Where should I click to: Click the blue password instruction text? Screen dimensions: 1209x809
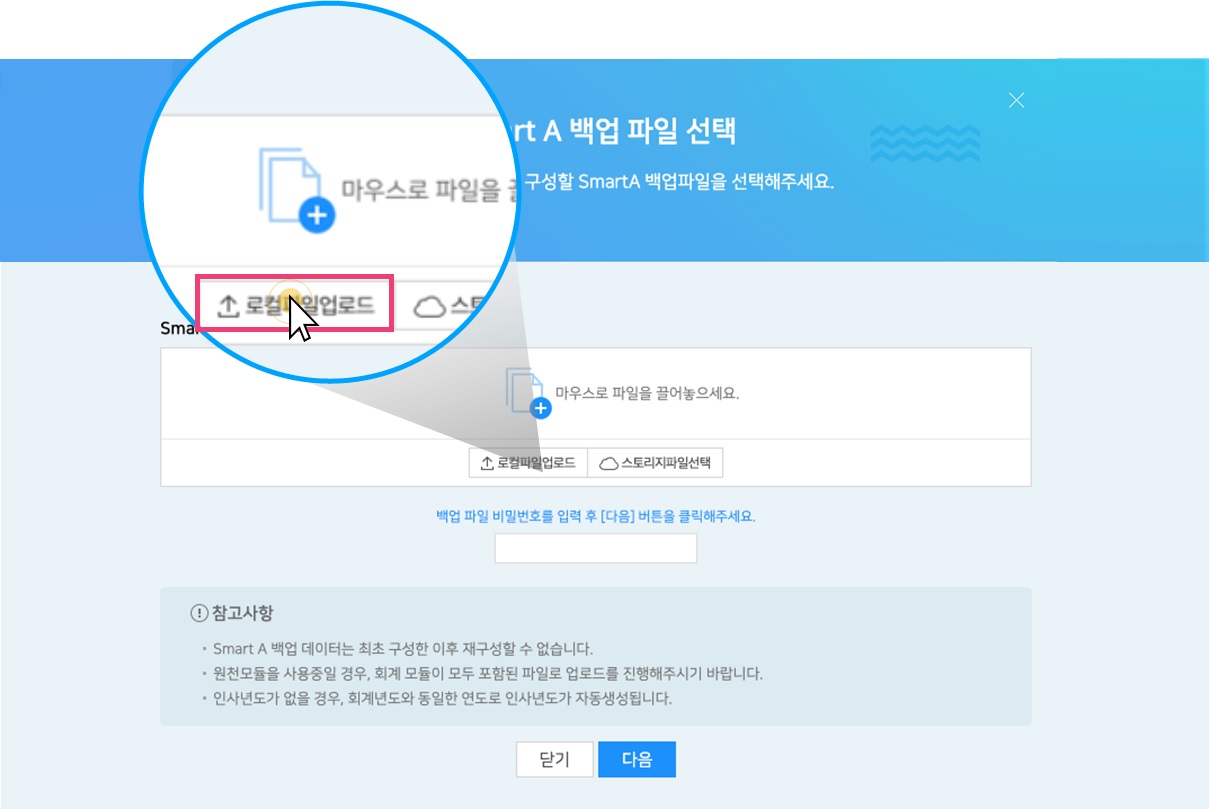(x=596, y=517)
